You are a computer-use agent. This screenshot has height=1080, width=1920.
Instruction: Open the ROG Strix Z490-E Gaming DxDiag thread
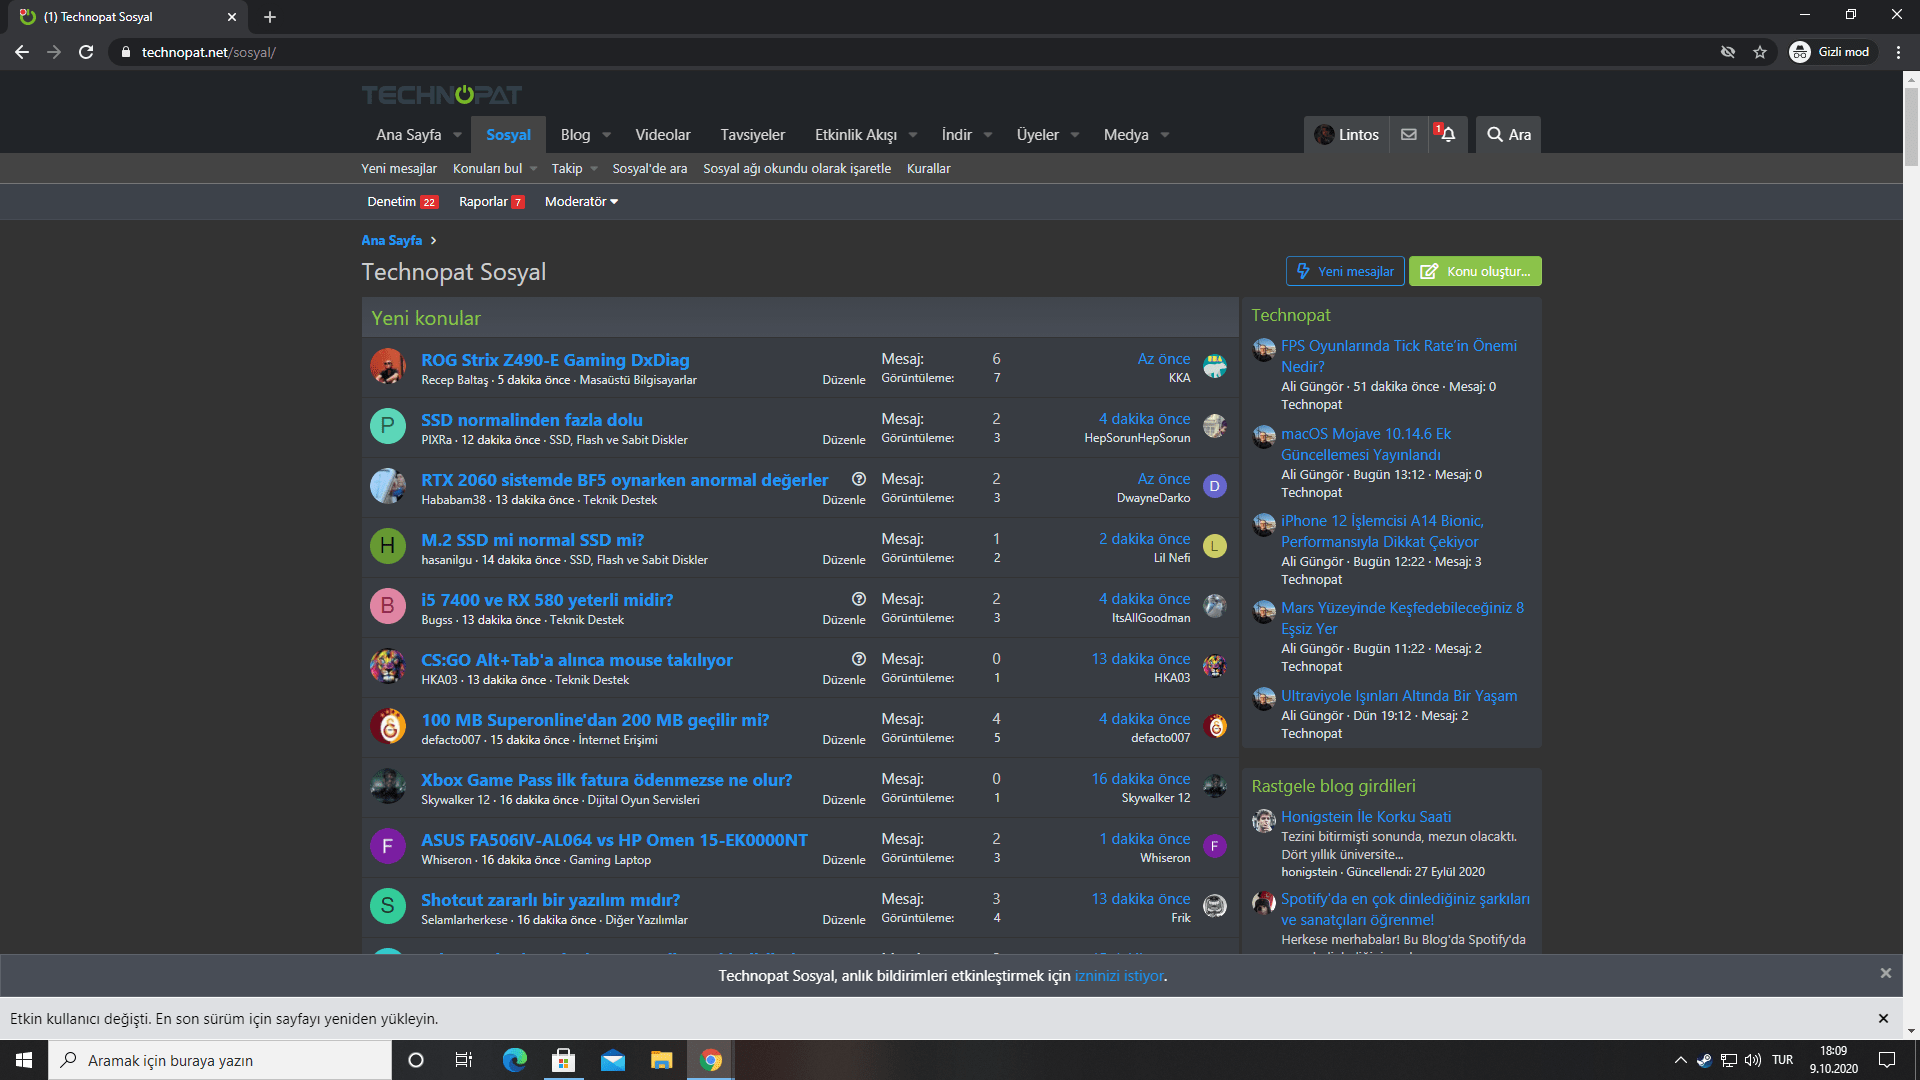(554, 359)
